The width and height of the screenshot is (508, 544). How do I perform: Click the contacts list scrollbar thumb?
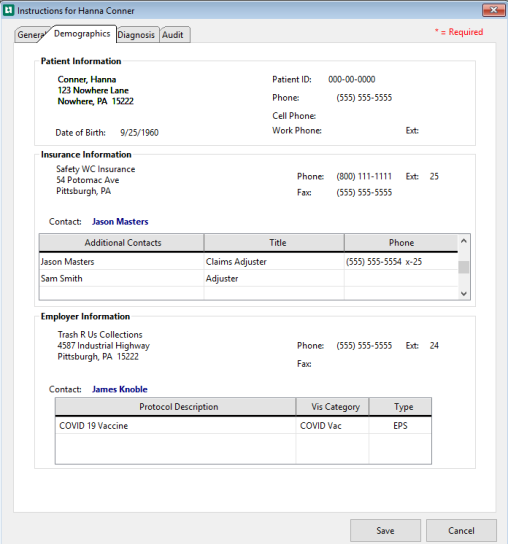464,267
